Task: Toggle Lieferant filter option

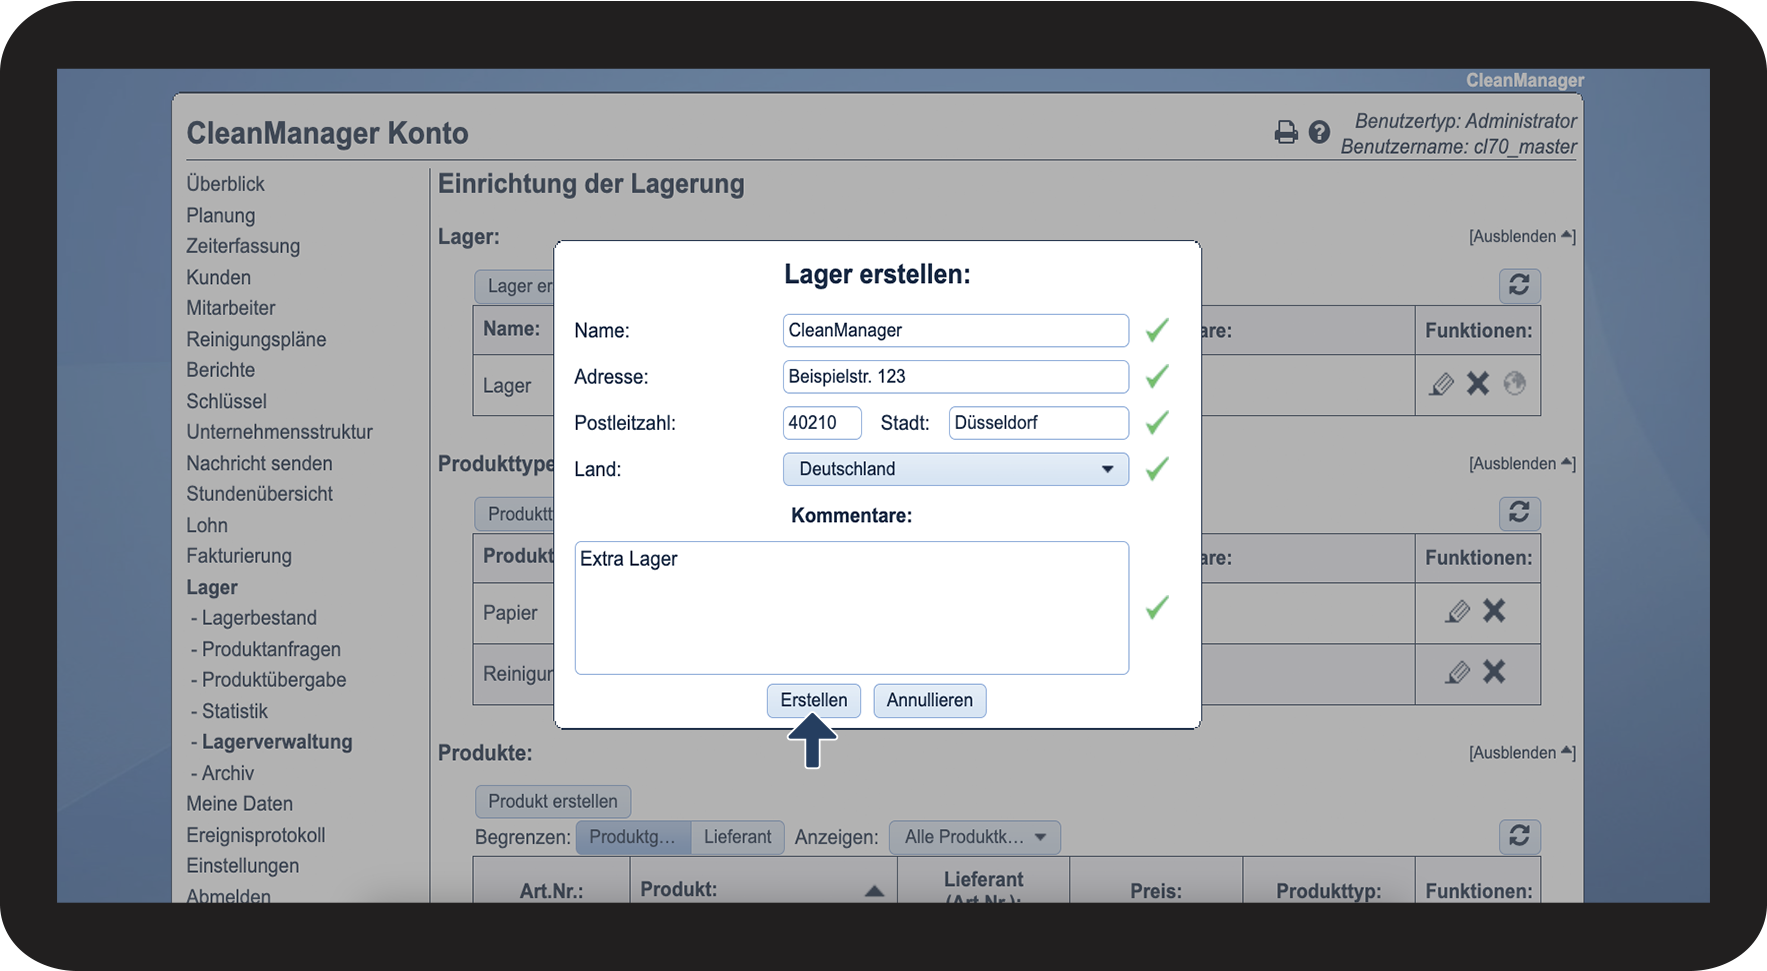Action: [x=737, y=837]
